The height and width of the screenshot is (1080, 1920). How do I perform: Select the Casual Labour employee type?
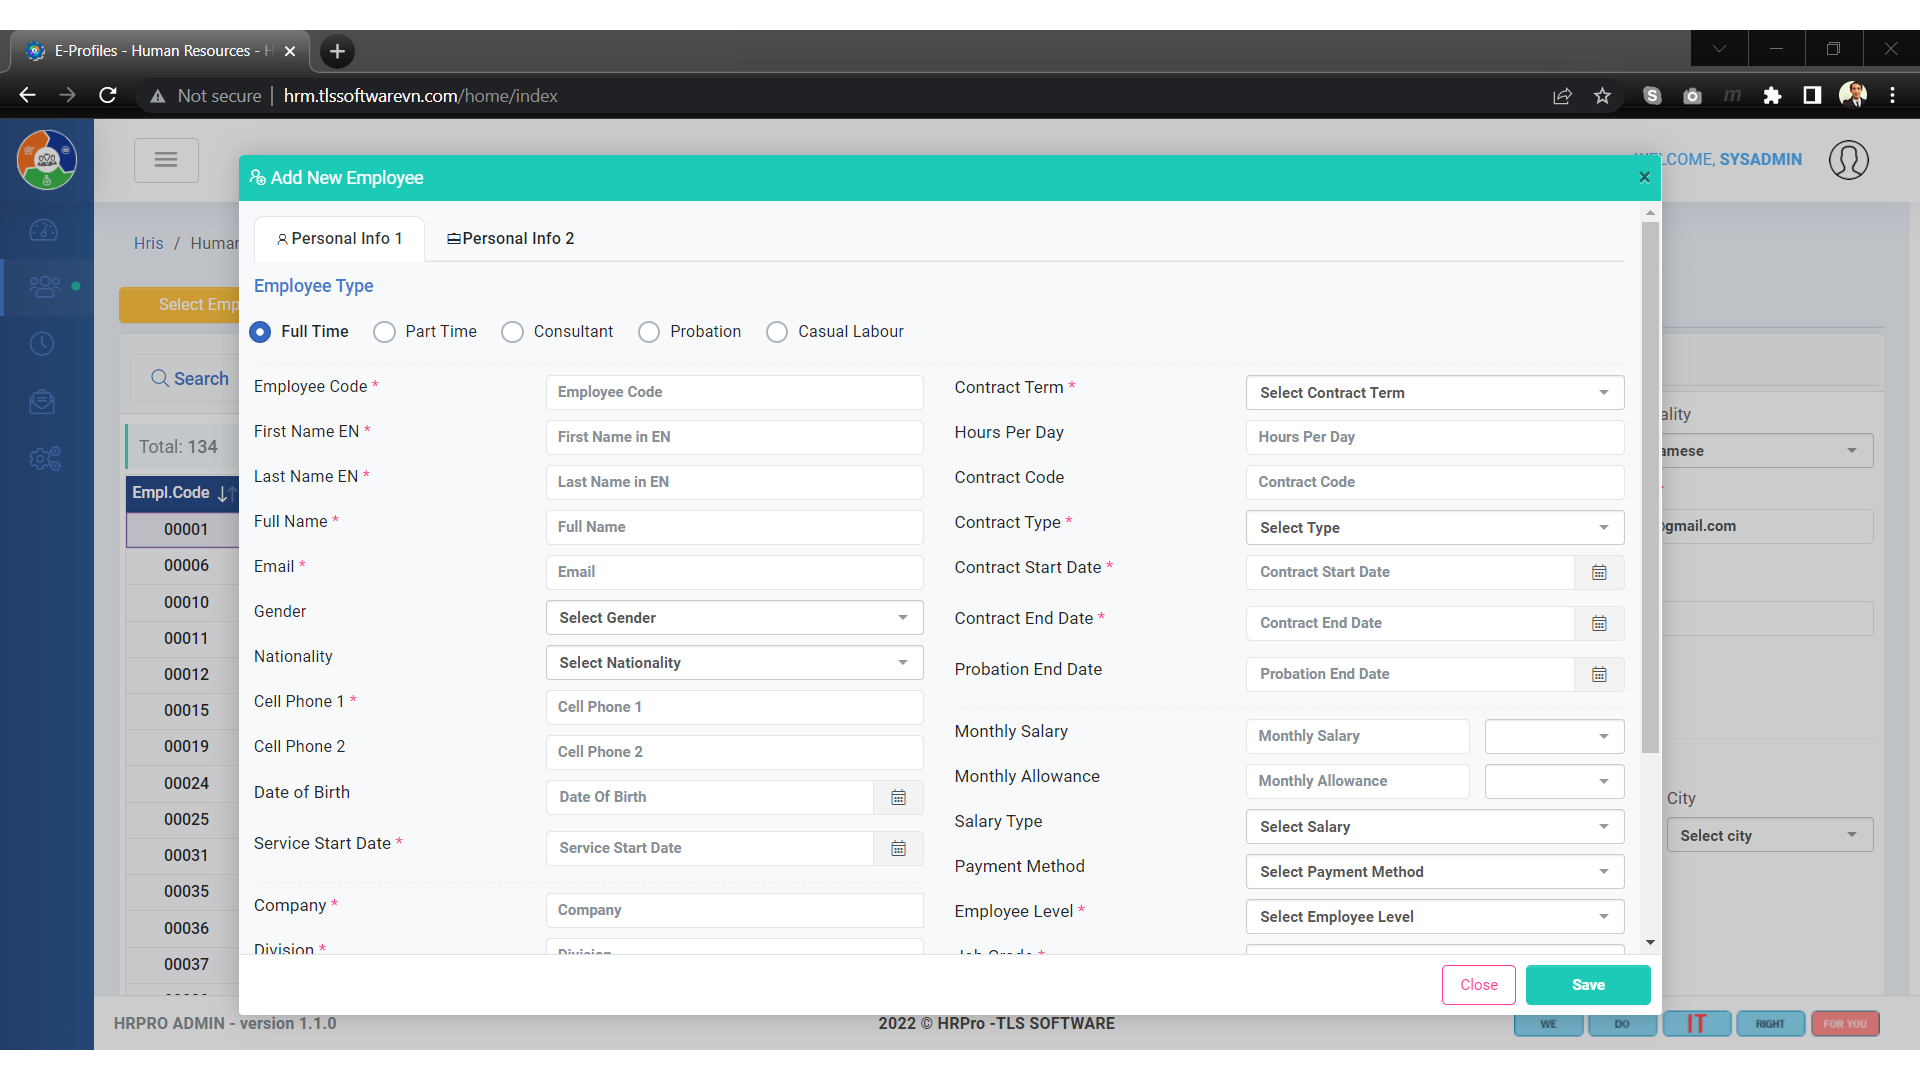tap(777, 331)
